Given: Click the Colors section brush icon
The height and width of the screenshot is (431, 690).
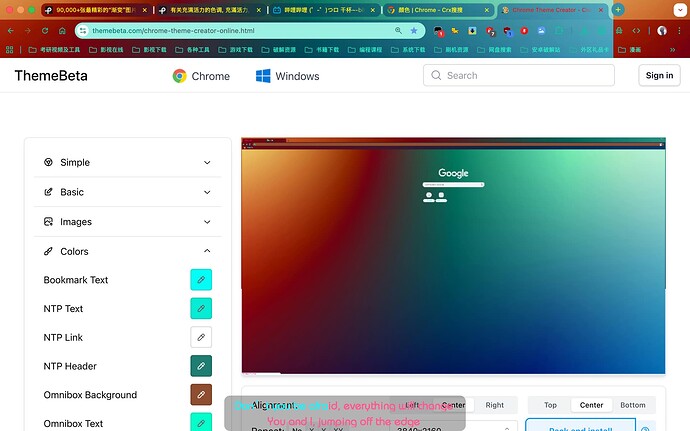Looking at the screenshot, I should 48,251.
